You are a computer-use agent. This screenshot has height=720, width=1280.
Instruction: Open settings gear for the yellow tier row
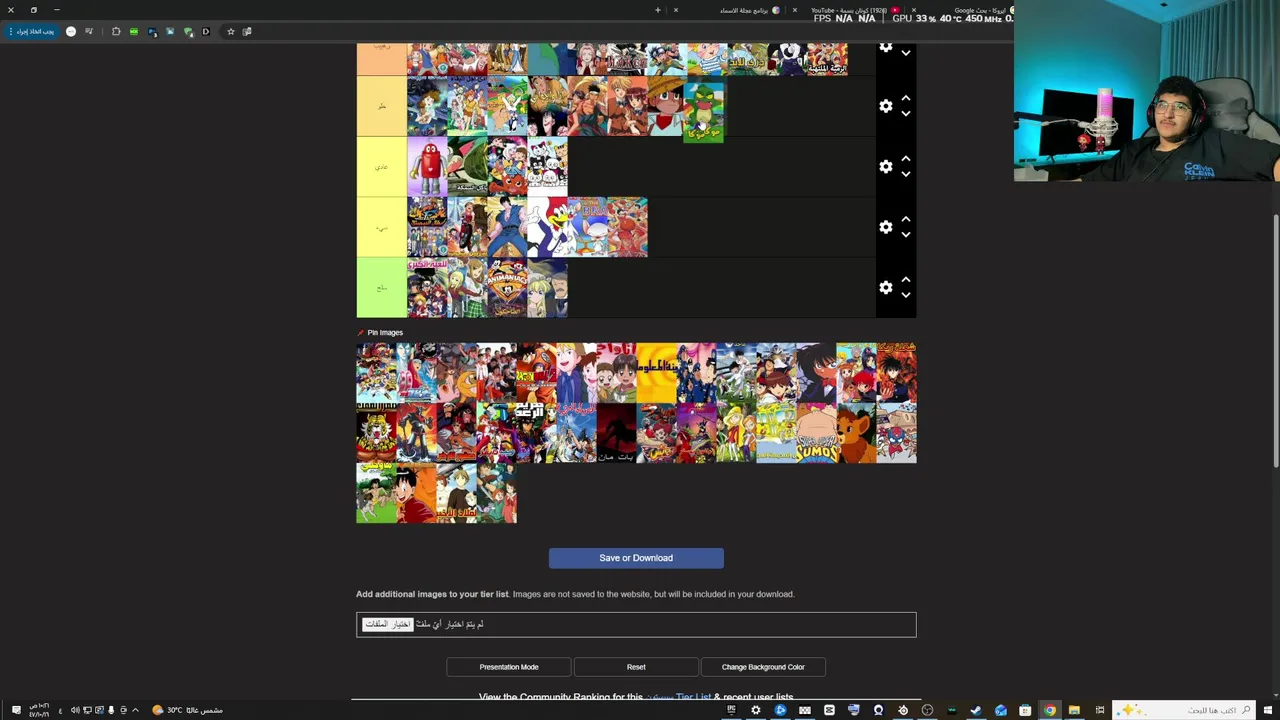[885, 166]
